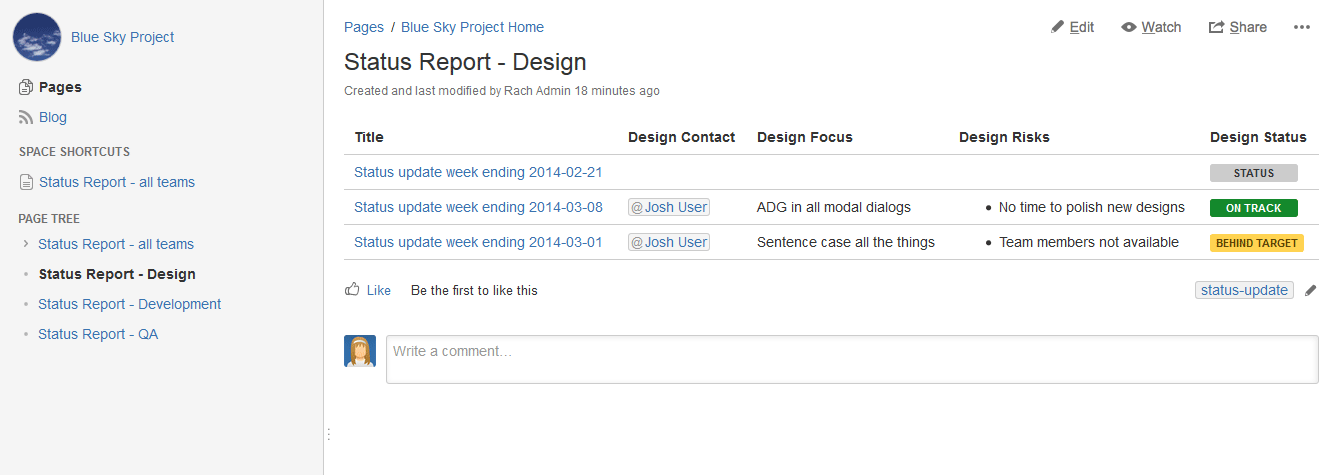1336x475 pixels.
Task: Open Status Report - QA page
Action: click(98, 334)
